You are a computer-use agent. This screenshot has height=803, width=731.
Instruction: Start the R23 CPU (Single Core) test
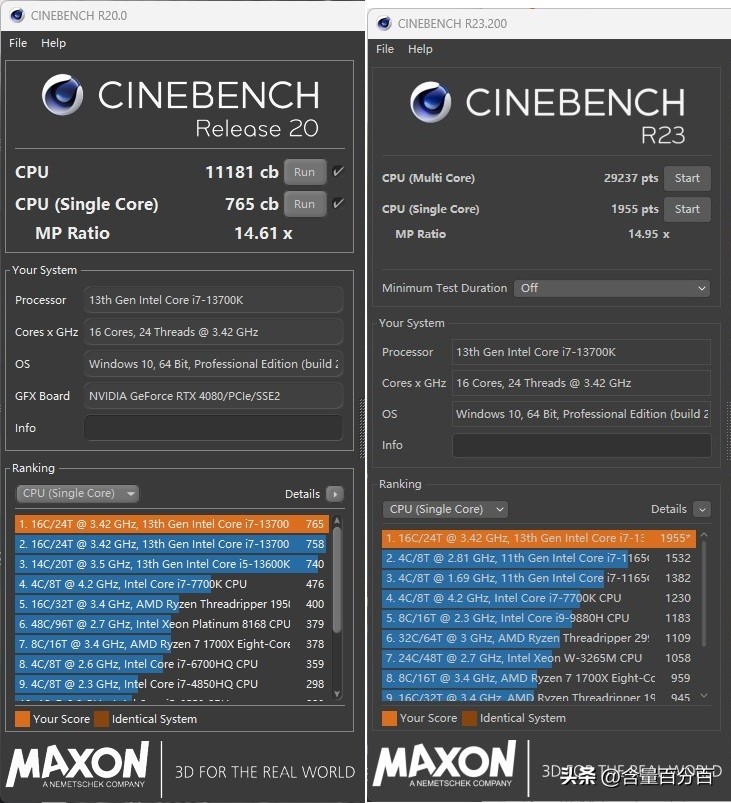click(687, 209)
